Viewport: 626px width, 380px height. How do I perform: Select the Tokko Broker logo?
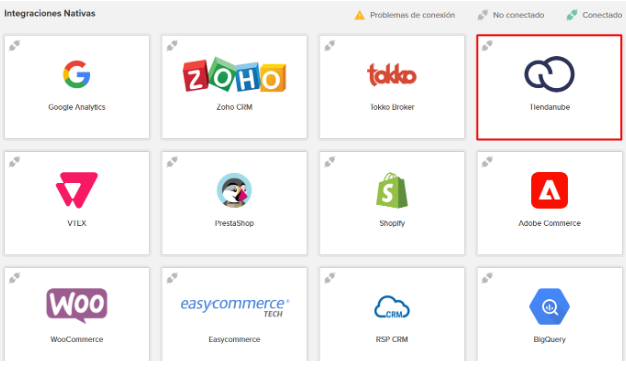pyautogui.click(x=392, y=75)
